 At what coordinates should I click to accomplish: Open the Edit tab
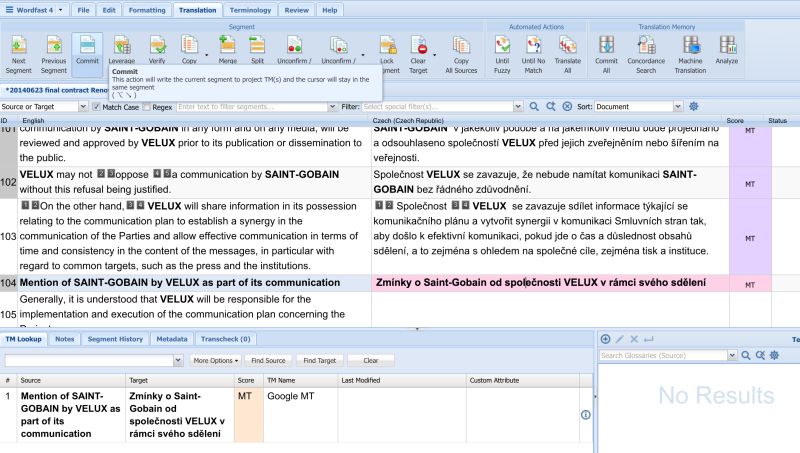(x=109, y=10)
